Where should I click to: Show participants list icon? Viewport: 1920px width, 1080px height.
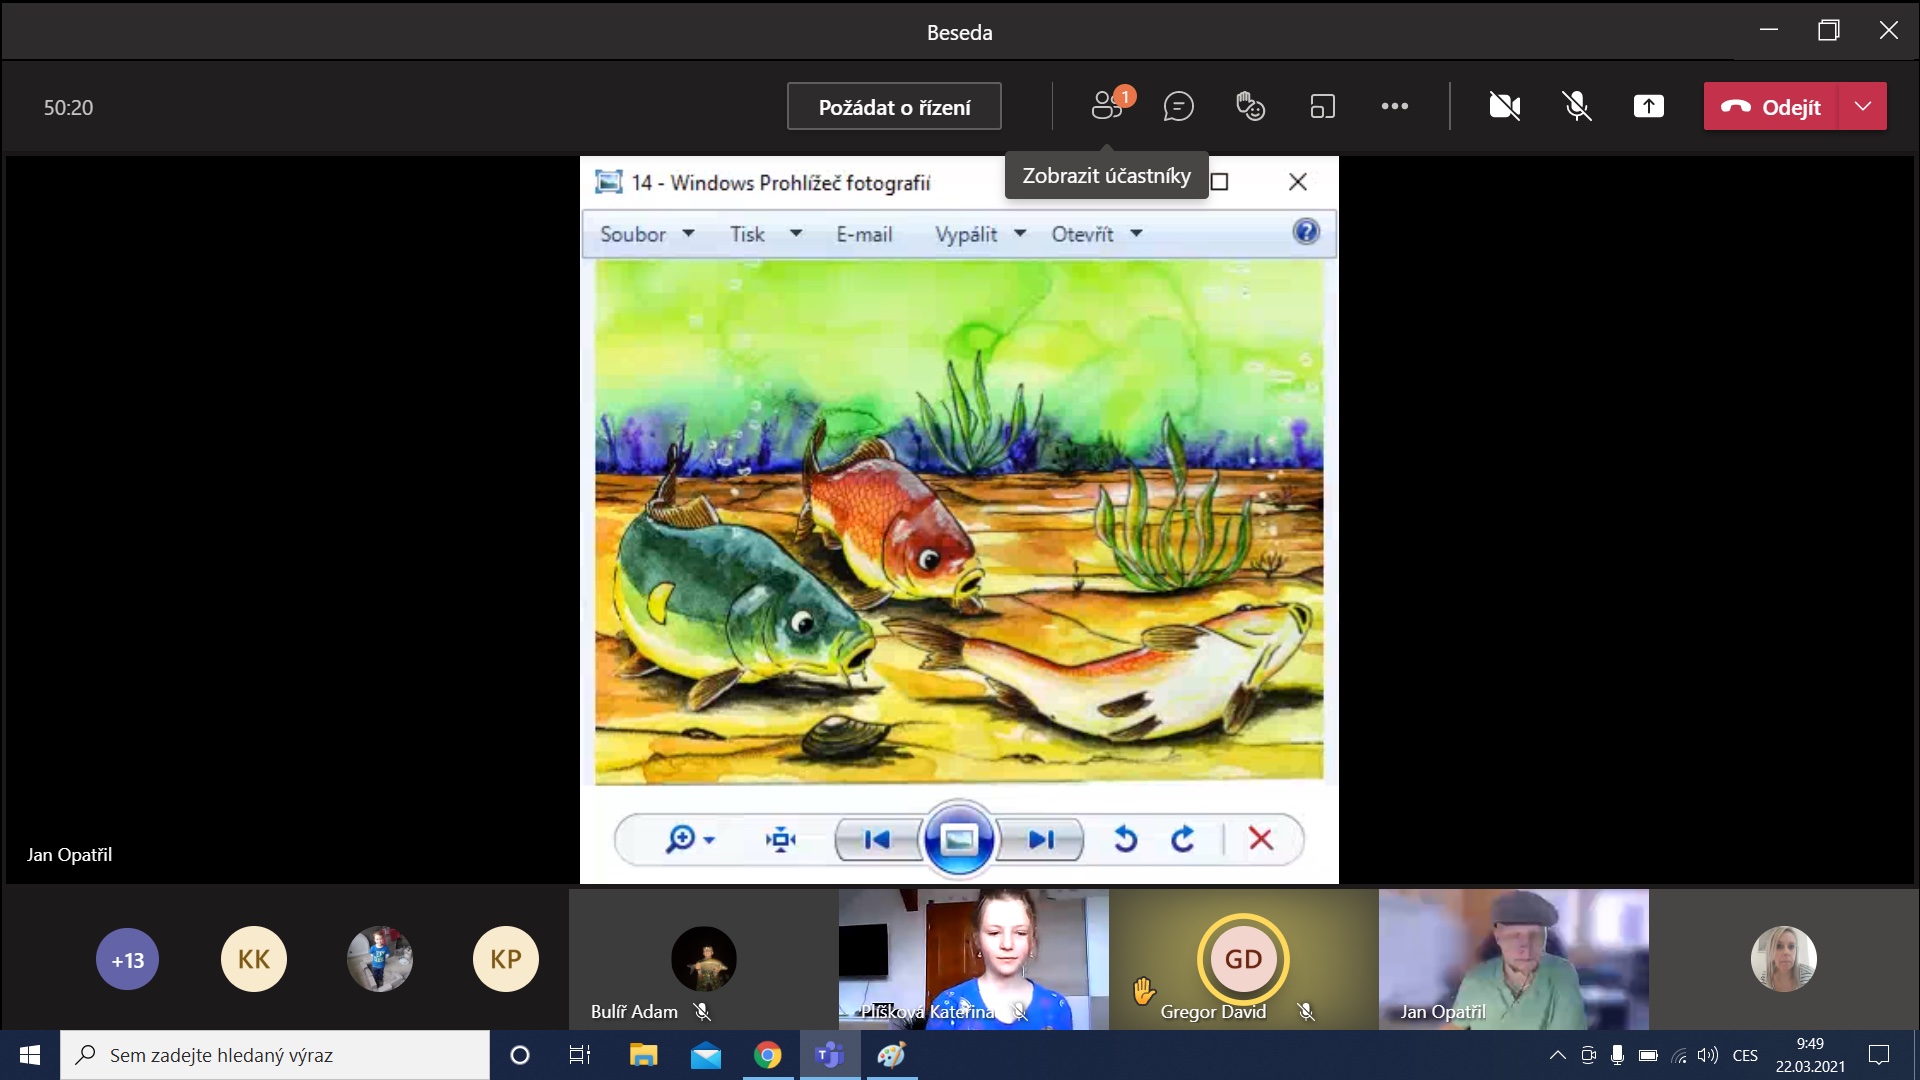click(1106, 106)
